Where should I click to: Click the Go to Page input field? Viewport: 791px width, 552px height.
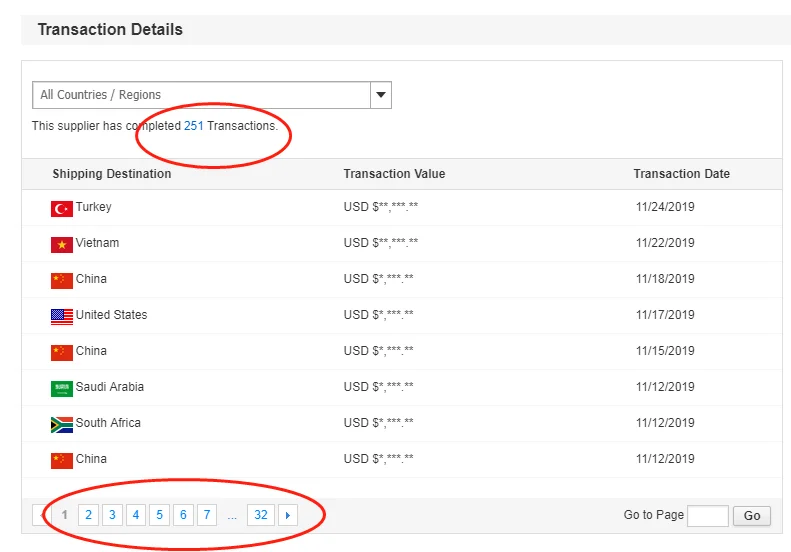tap(708, 516)
